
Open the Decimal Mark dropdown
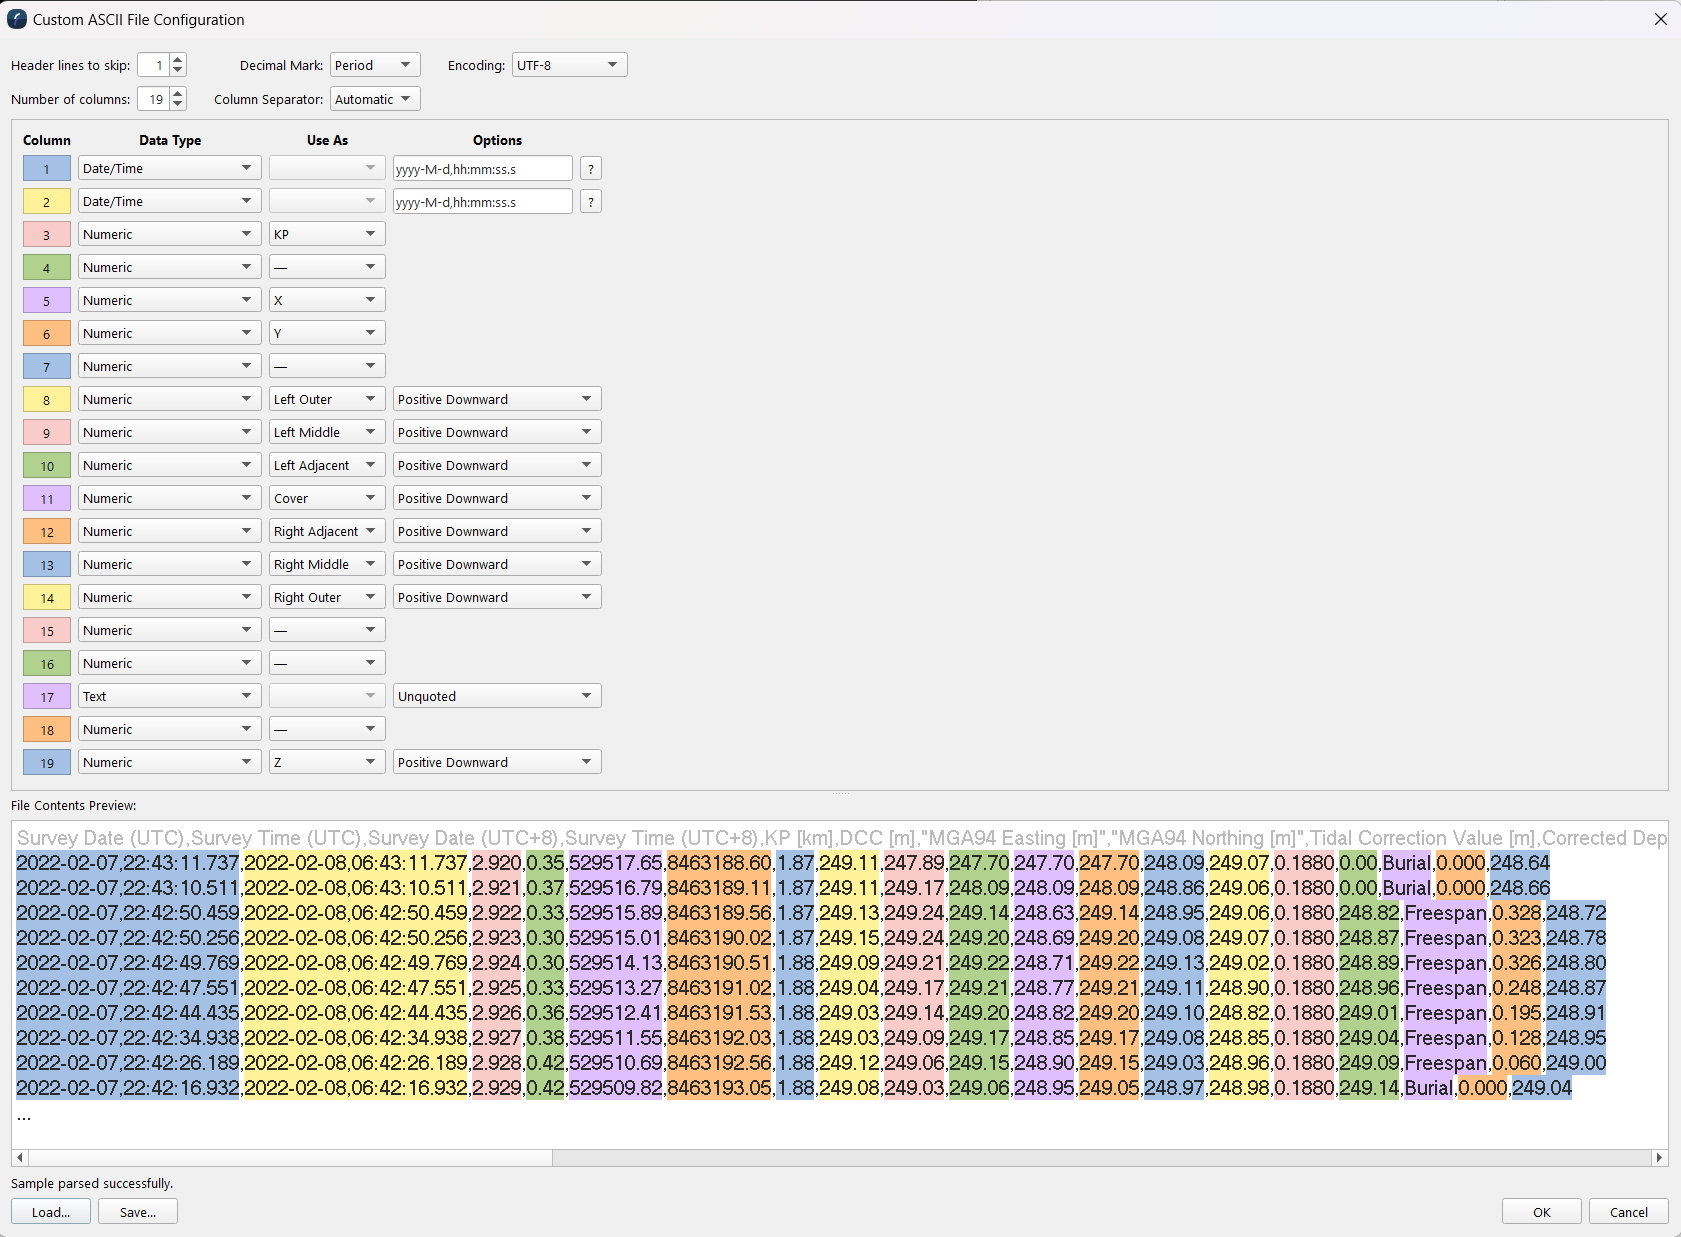[x=375, y=65]
